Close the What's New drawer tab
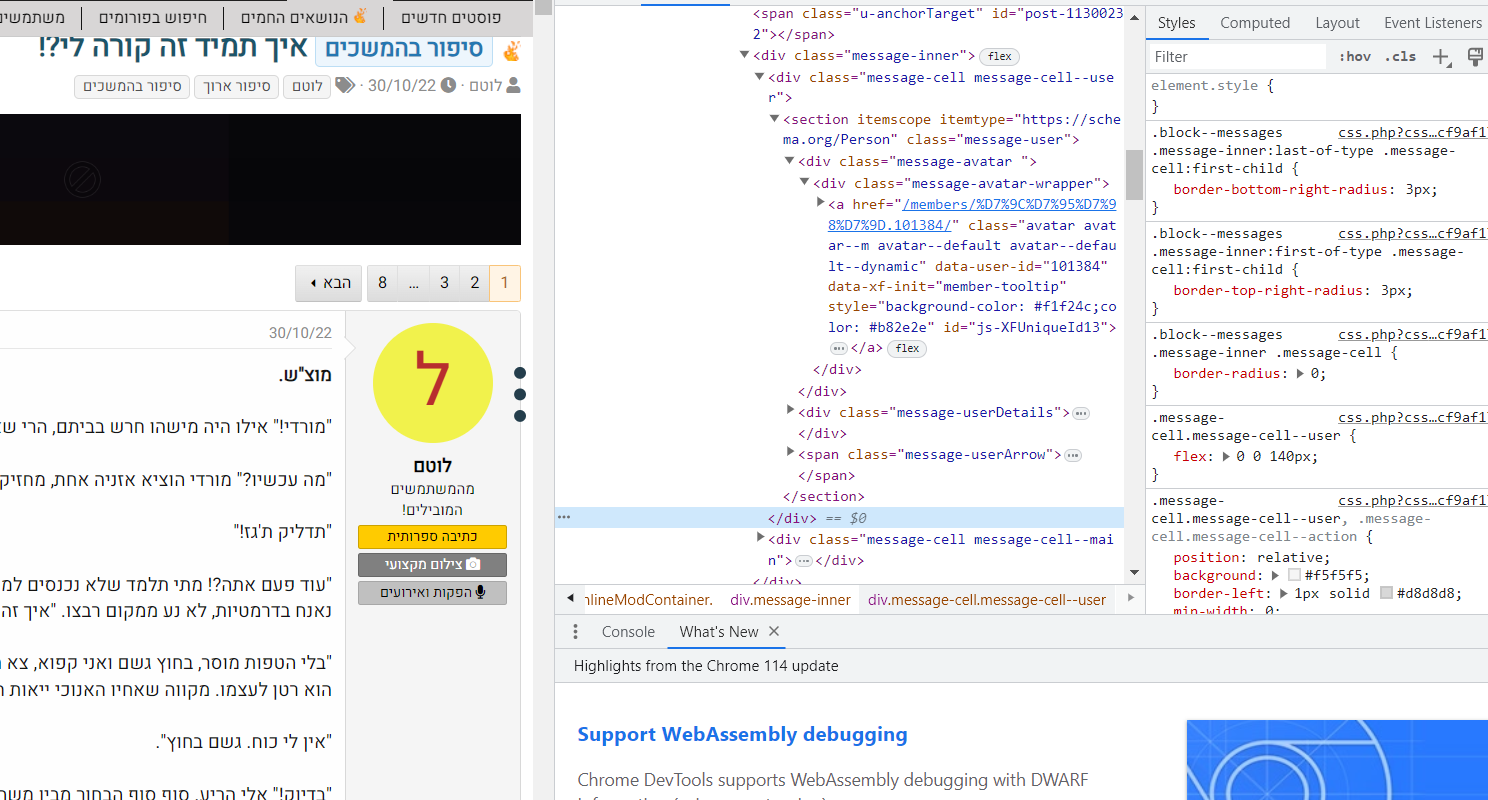Viewport: 1488px width, 800px height. [774, 632]
